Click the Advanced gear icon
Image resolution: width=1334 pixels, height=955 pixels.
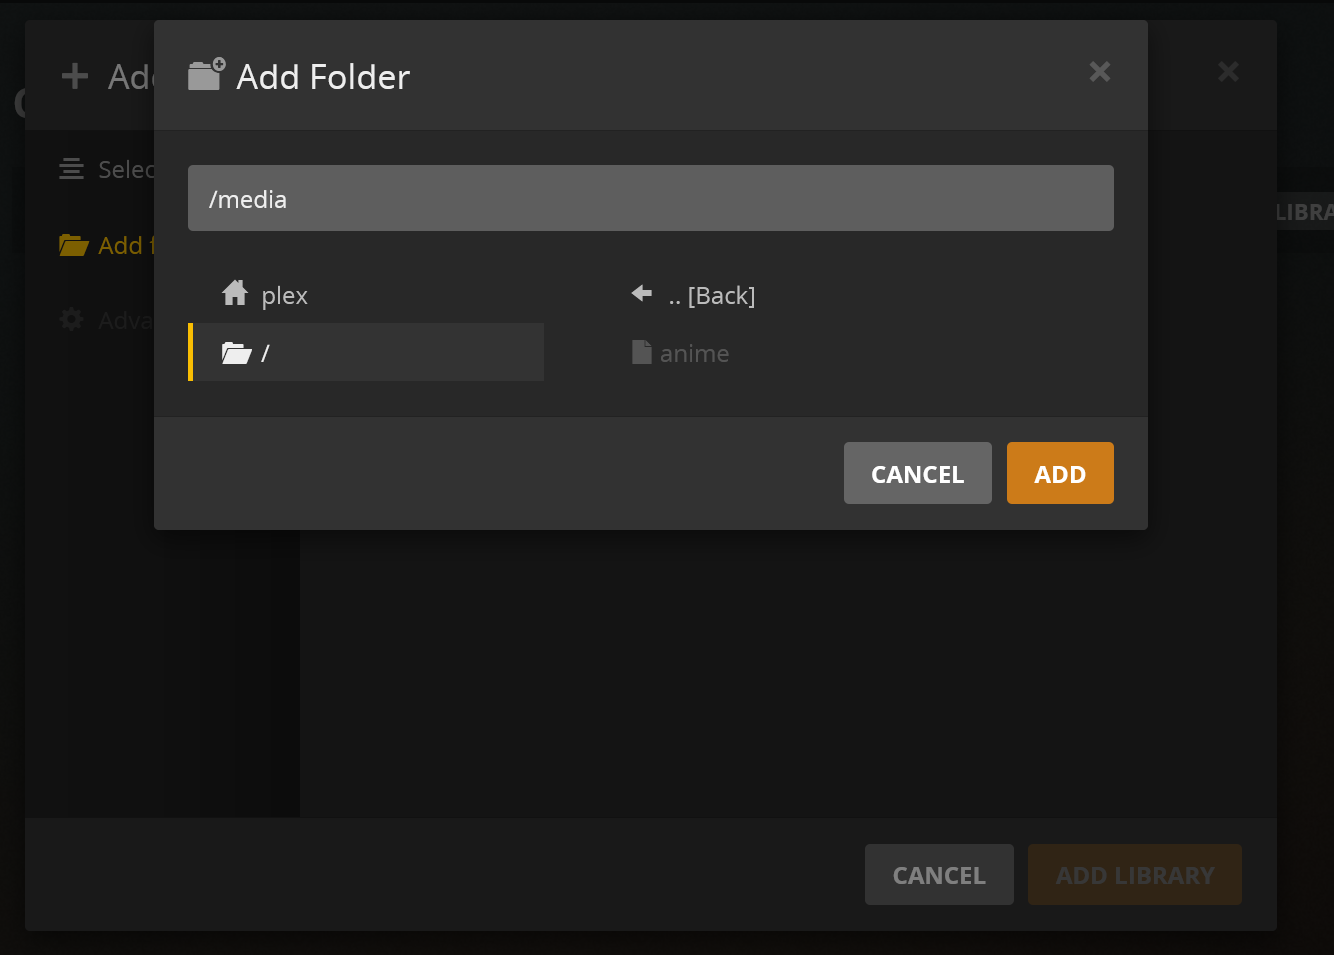point(71,320)
